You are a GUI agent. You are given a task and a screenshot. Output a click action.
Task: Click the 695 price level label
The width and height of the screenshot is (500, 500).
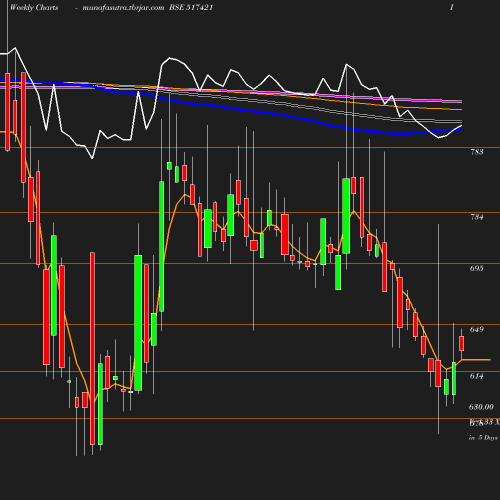(477, 268)
